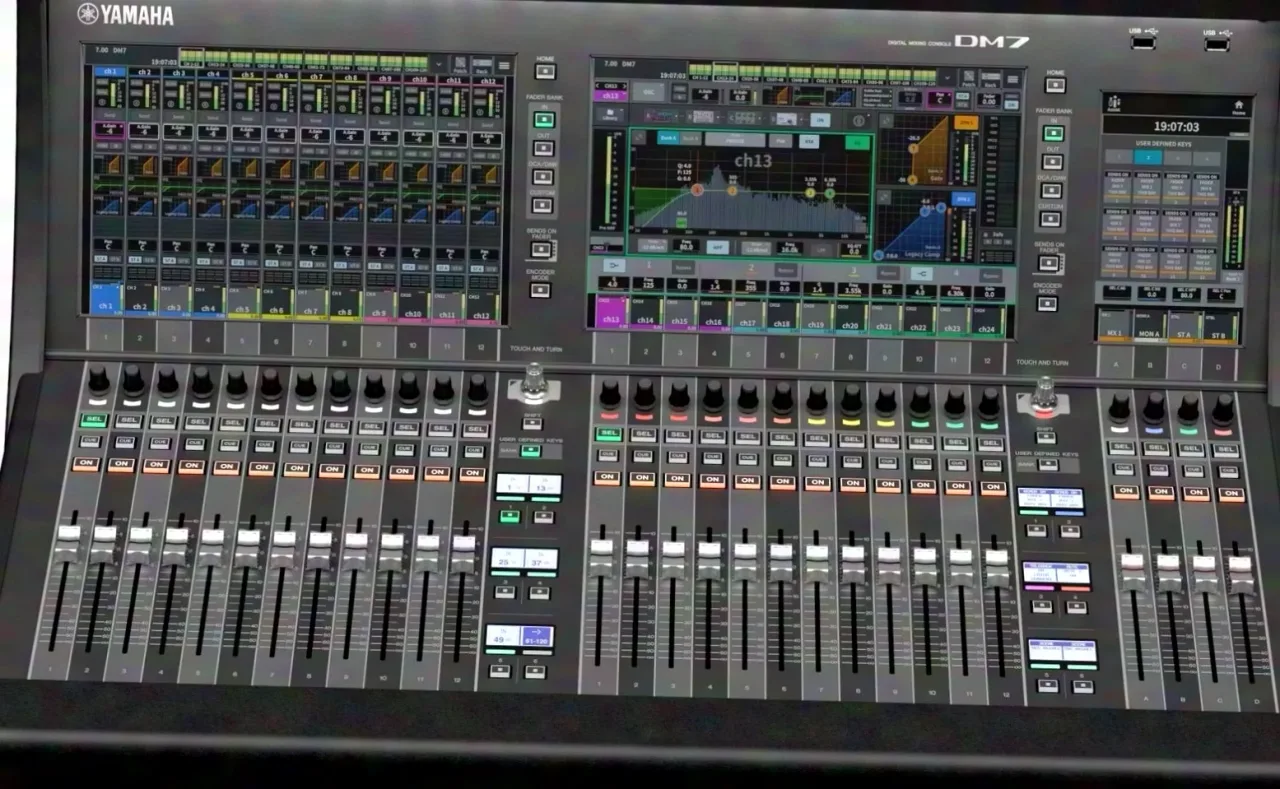The image size is (1280, 789).
Task: Toggle the ON key of left bay channel 1
Action: 85,464
